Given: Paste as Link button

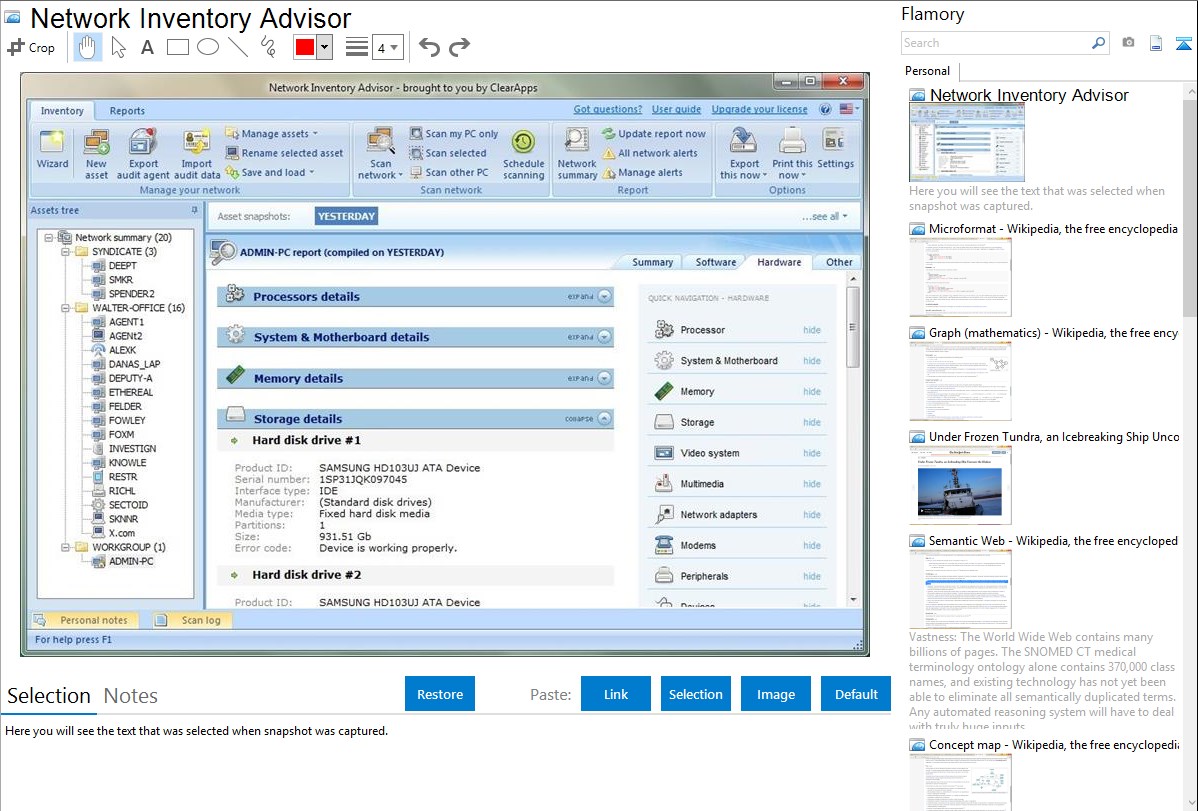Looking at the screenshot, I should 616,694.
